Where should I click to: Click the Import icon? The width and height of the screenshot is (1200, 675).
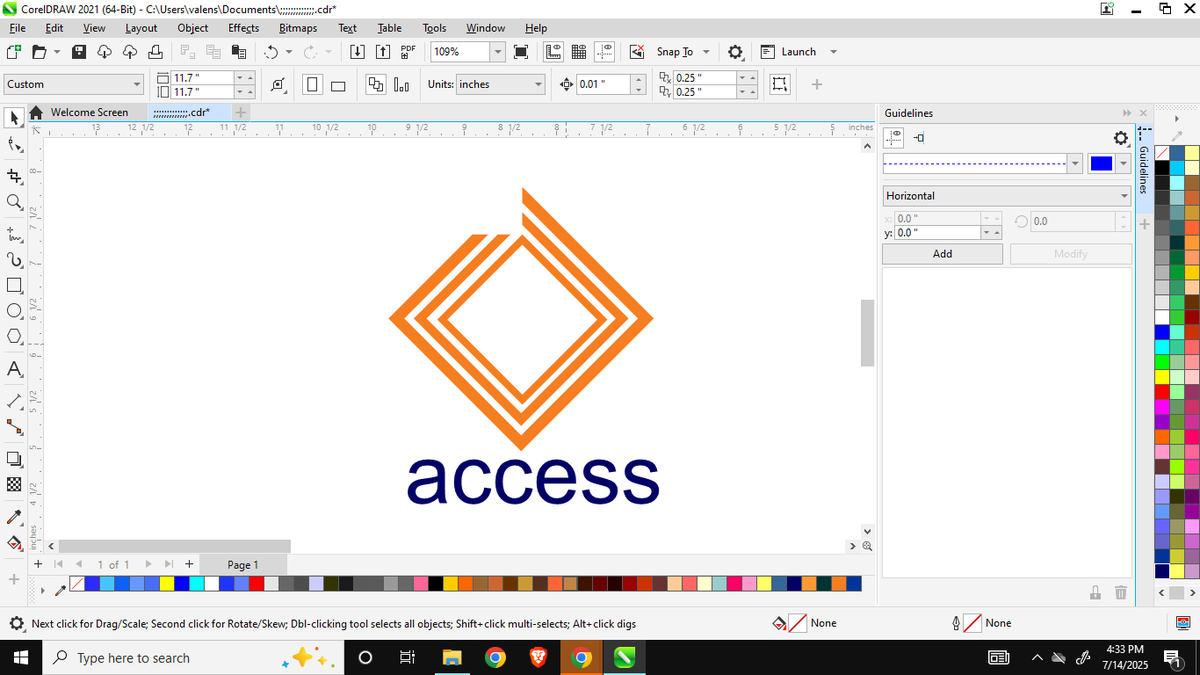tap(359, 52)
